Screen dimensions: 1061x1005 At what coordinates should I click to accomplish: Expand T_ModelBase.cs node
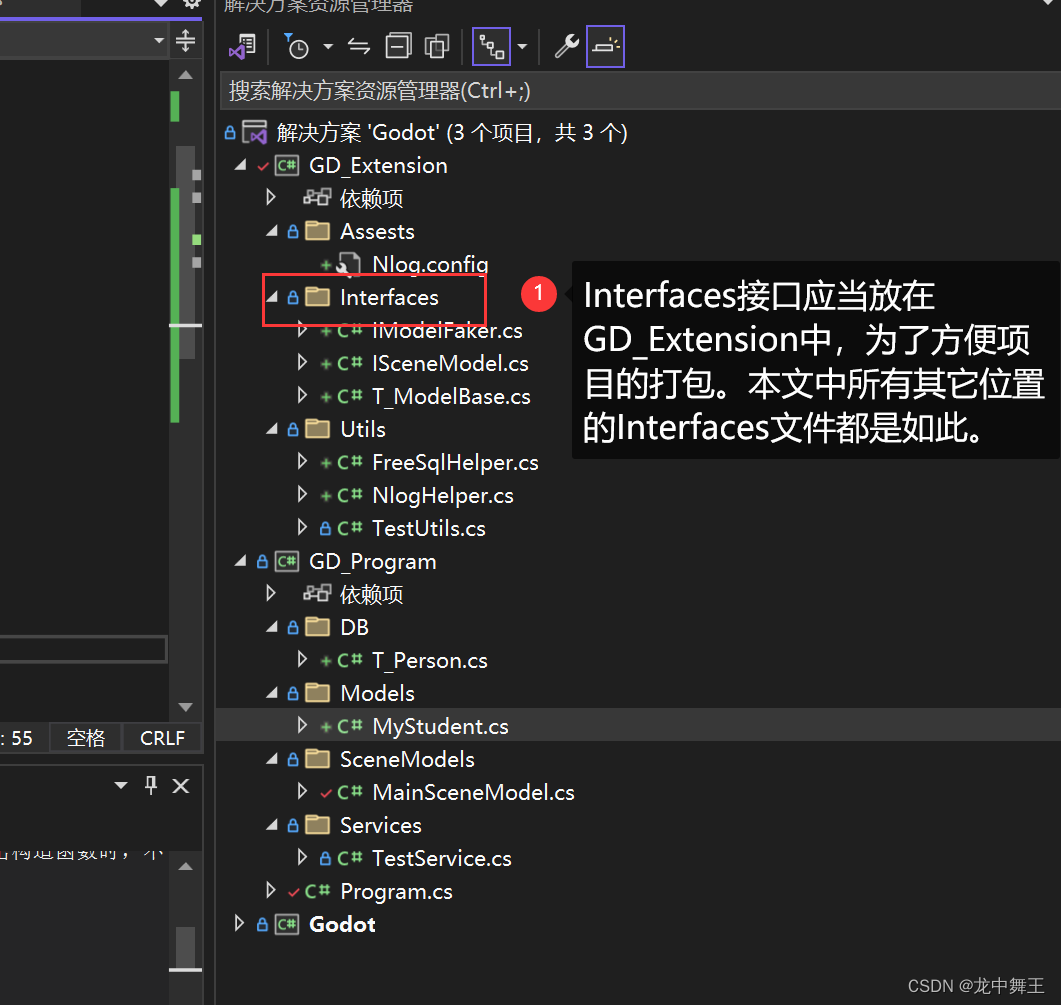(302, 396)
